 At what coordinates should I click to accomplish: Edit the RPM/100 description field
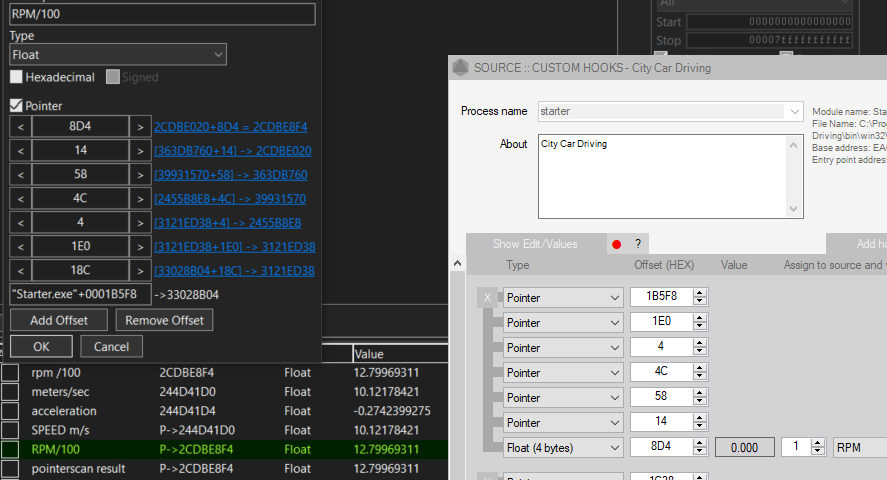(x=162, y=14)
